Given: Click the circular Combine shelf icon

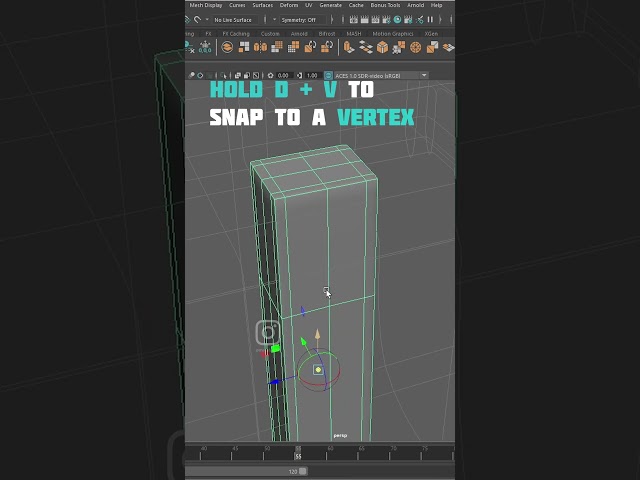Looking at the screenshot, I should pyautogui.click(x=227, y=47).
